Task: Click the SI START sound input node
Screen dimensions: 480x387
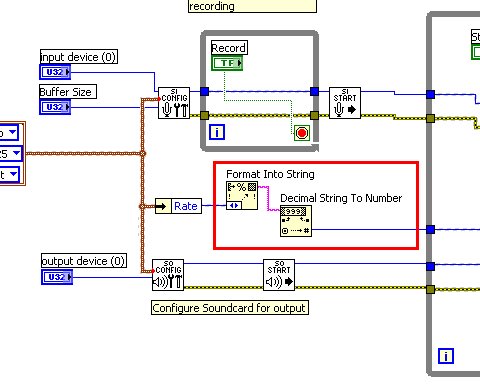Action: click(x=345, y=103)
